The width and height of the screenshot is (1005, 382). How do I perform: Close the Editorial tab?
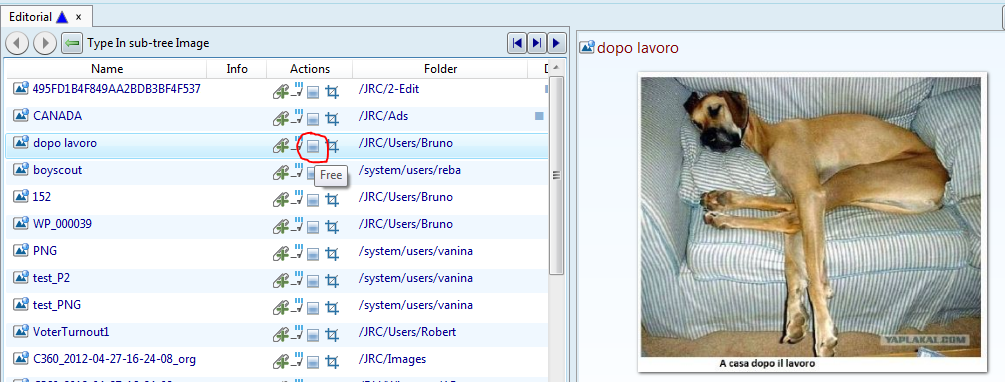point(78,17)
